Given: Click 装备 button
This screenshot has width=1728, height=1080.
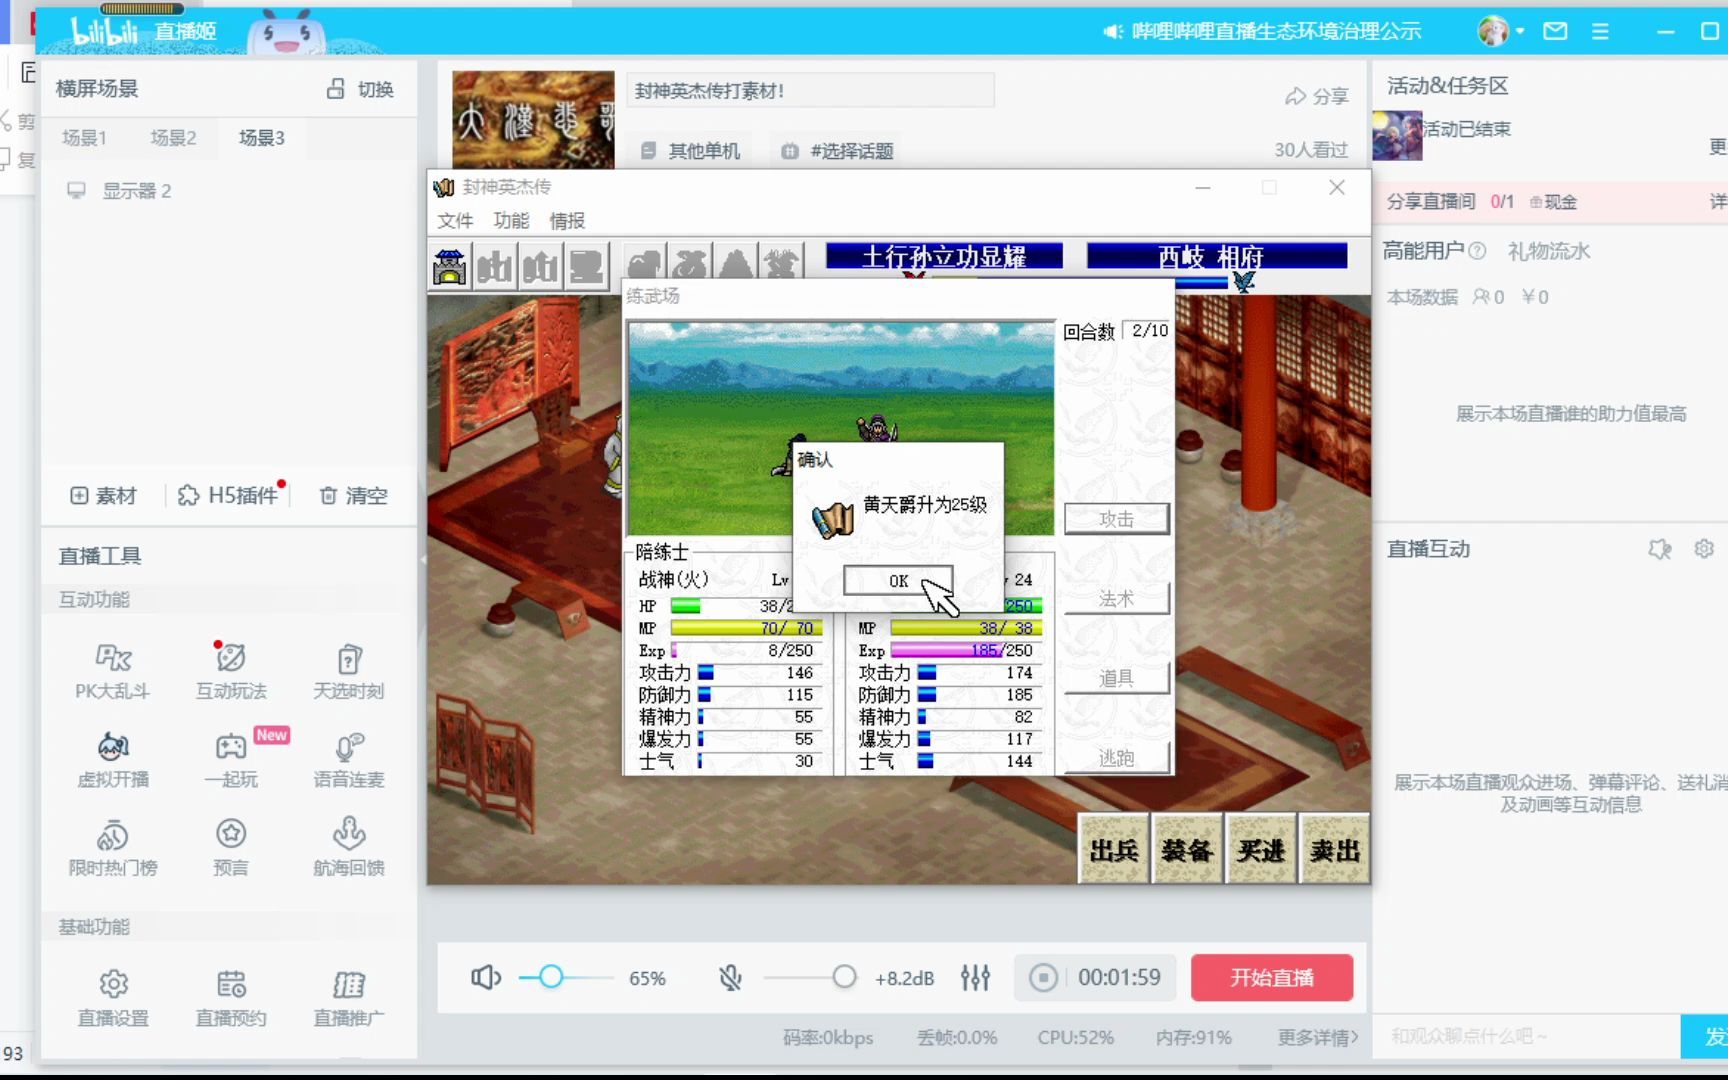Looking at the screenshot, I should tap(1187, 849).
